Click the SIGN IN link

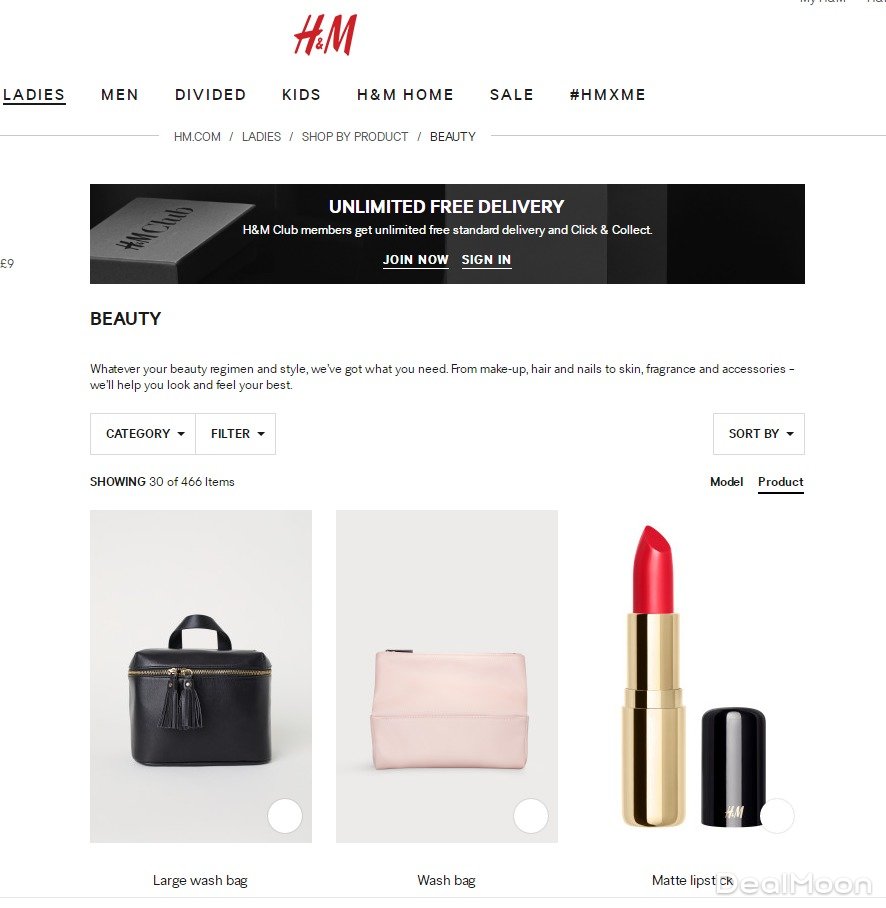[486, 259]
